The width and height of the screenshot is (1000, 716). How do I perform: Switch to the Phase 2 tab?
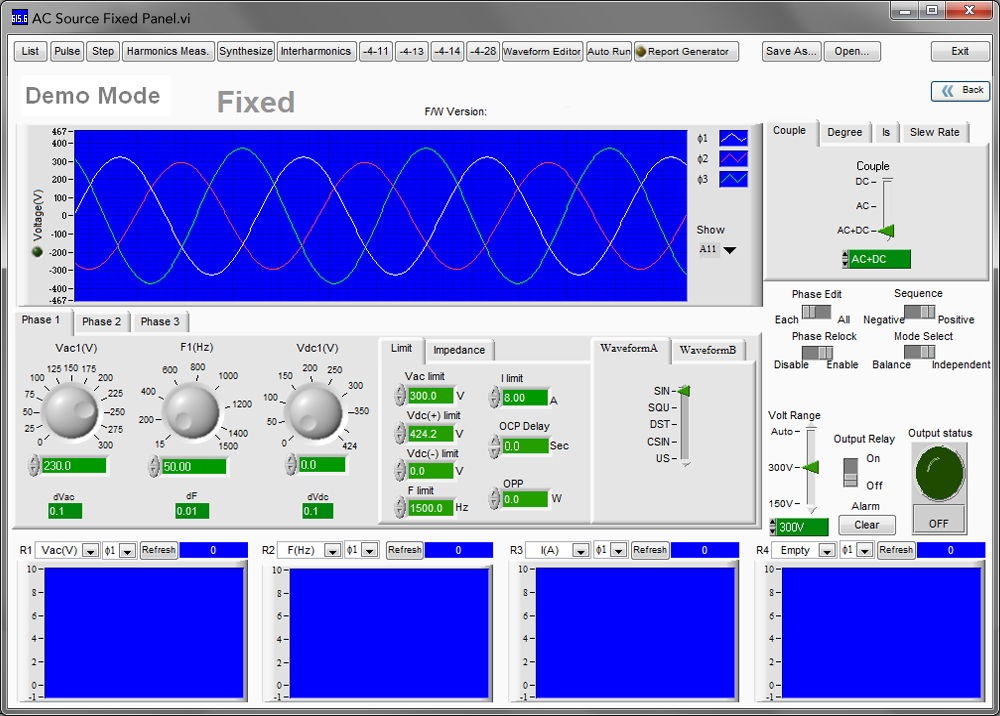101,322
